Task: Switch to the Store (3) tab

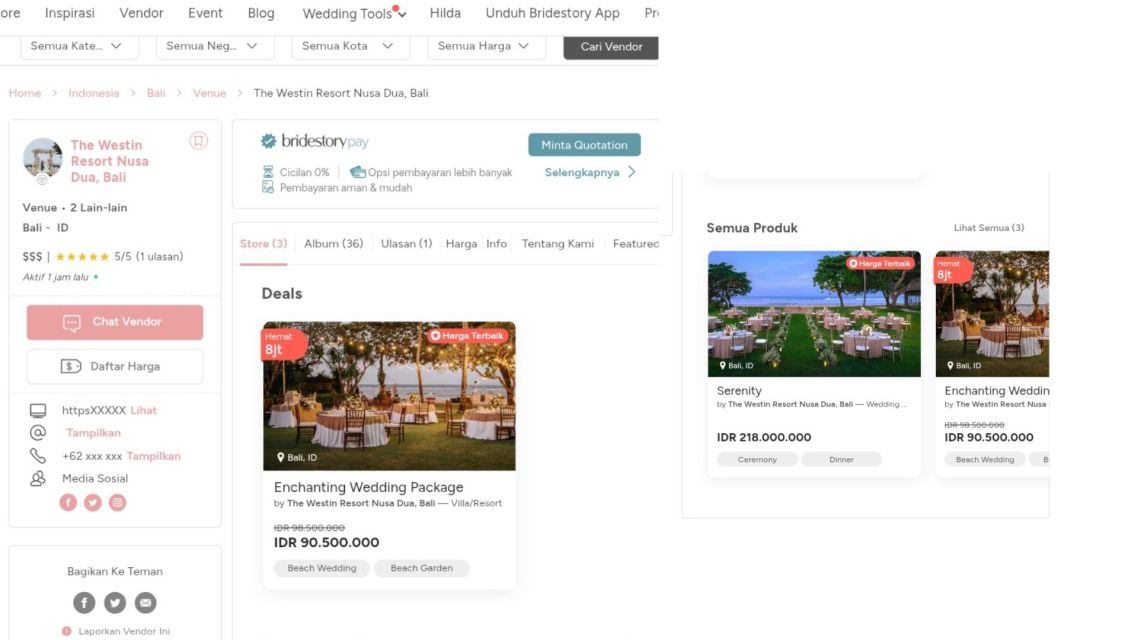Action: pyautogui.click(x=263, y=244)
